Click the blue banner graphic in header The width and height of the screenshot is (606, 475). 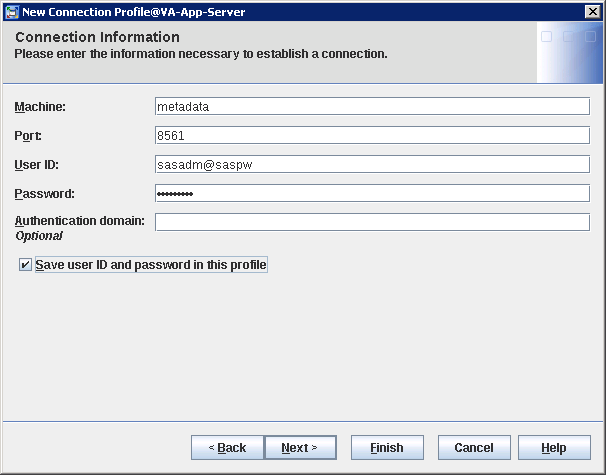569,53
